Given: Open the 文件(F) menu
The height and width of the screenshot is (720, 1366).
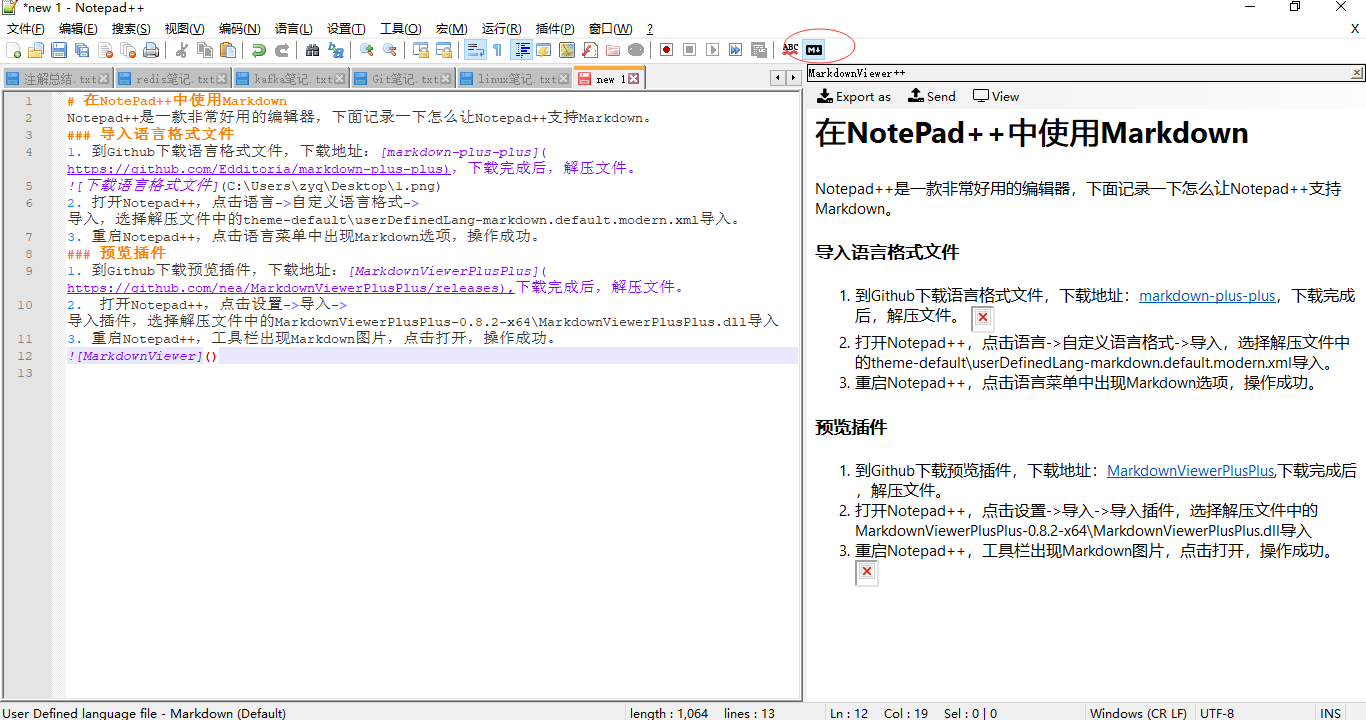Looking at the screenshot, I should pos(27,29).
